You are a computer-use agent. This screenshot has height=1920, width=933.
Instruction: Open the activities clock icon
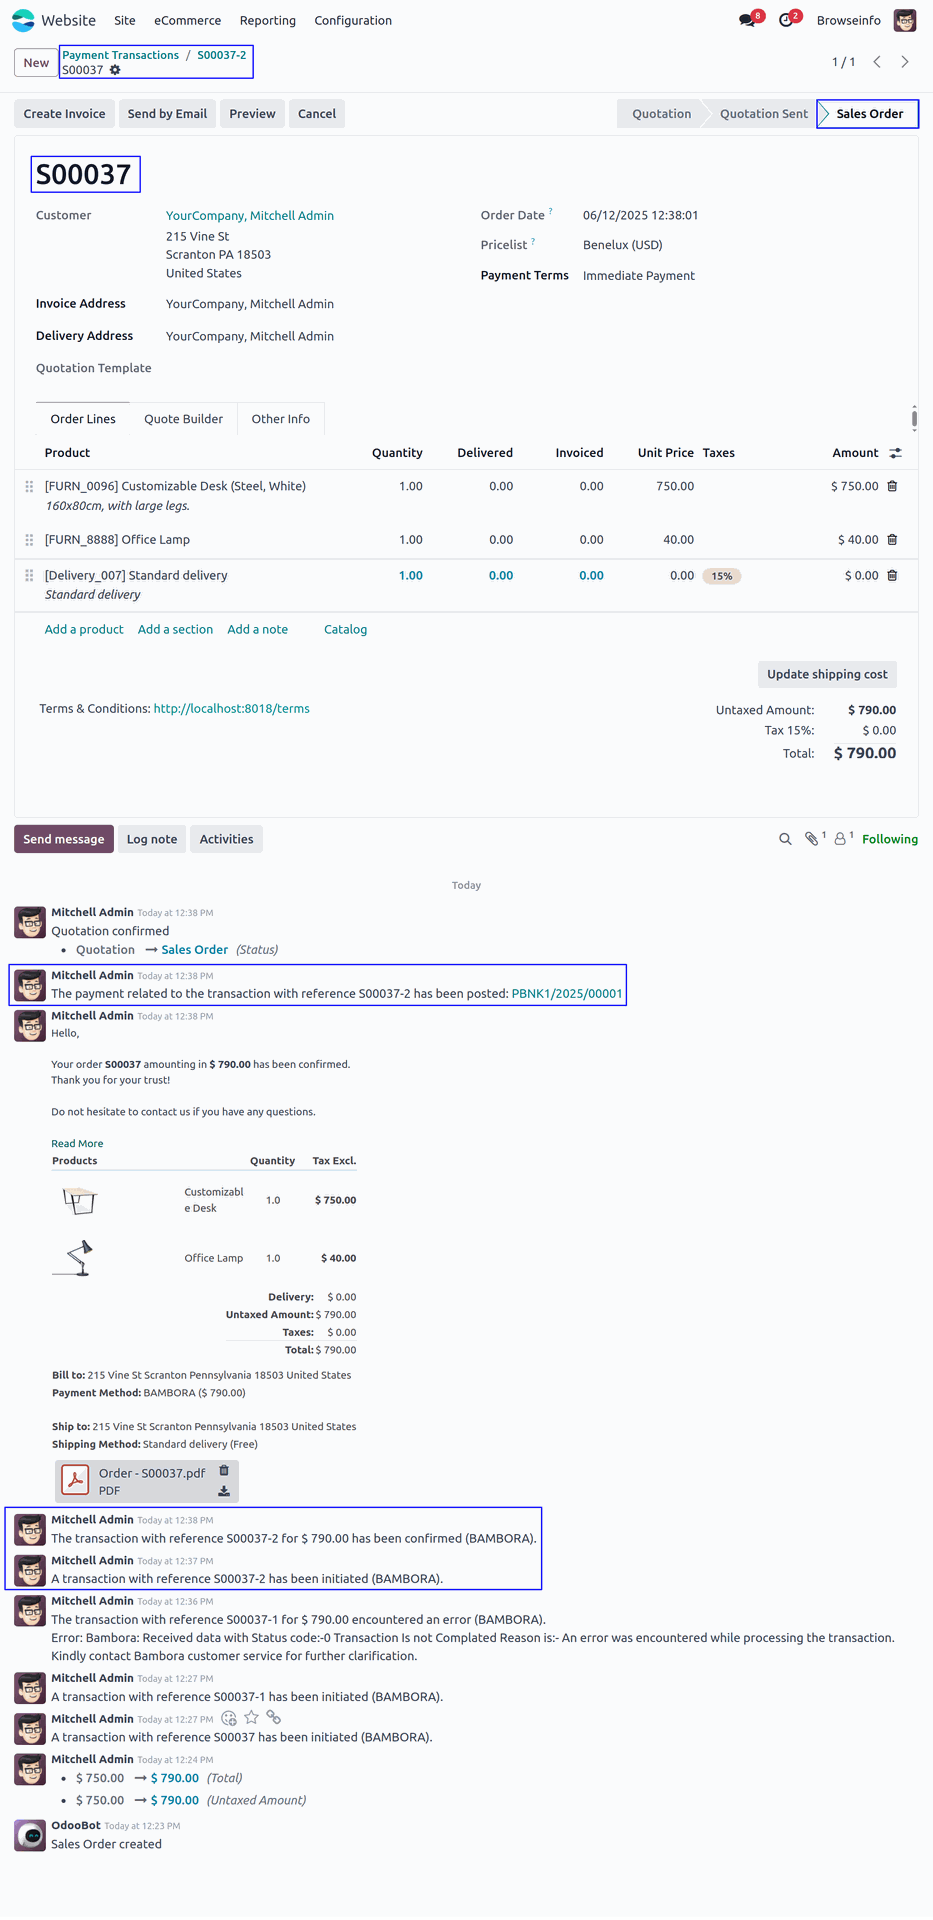(x=786, y=20)
